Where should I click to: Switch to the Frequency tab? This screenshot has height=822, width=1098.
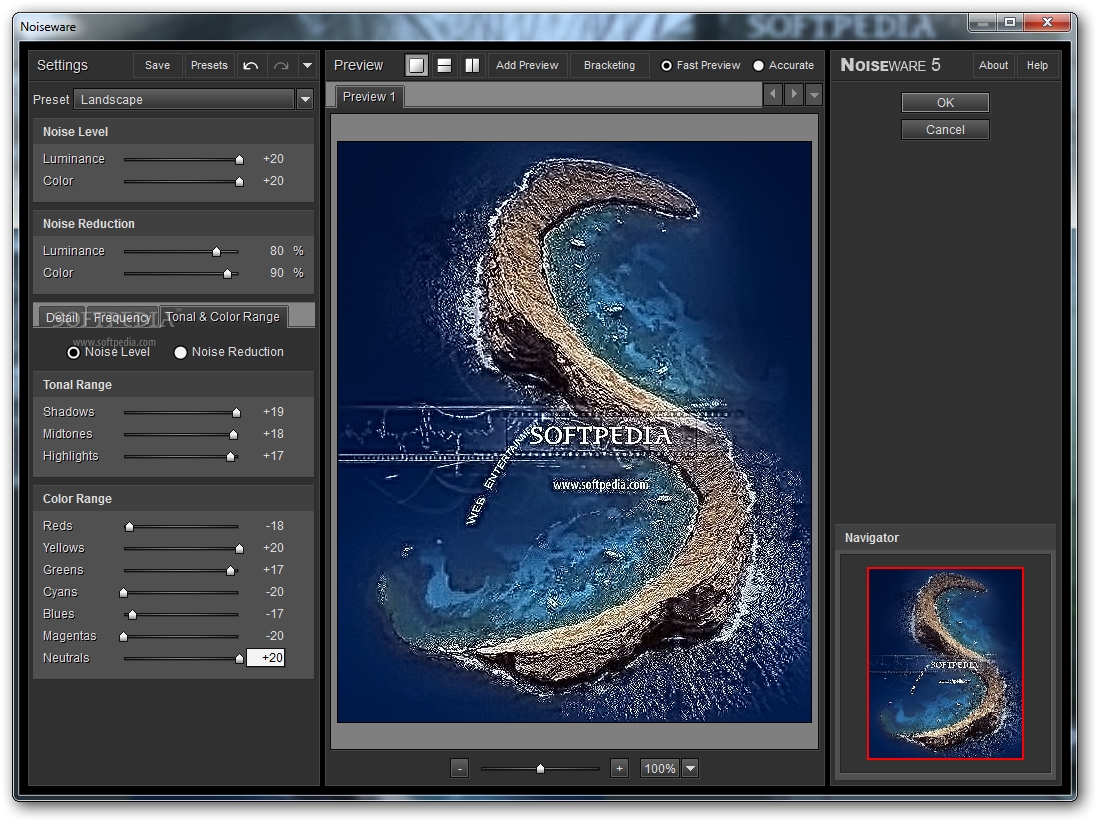point(122,318)
